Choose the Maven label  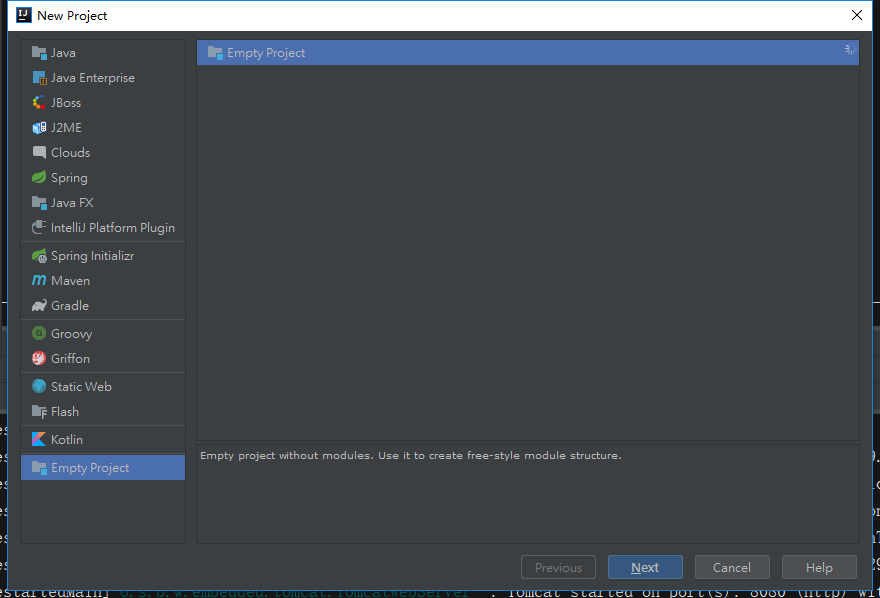click(x=70, y=280)
